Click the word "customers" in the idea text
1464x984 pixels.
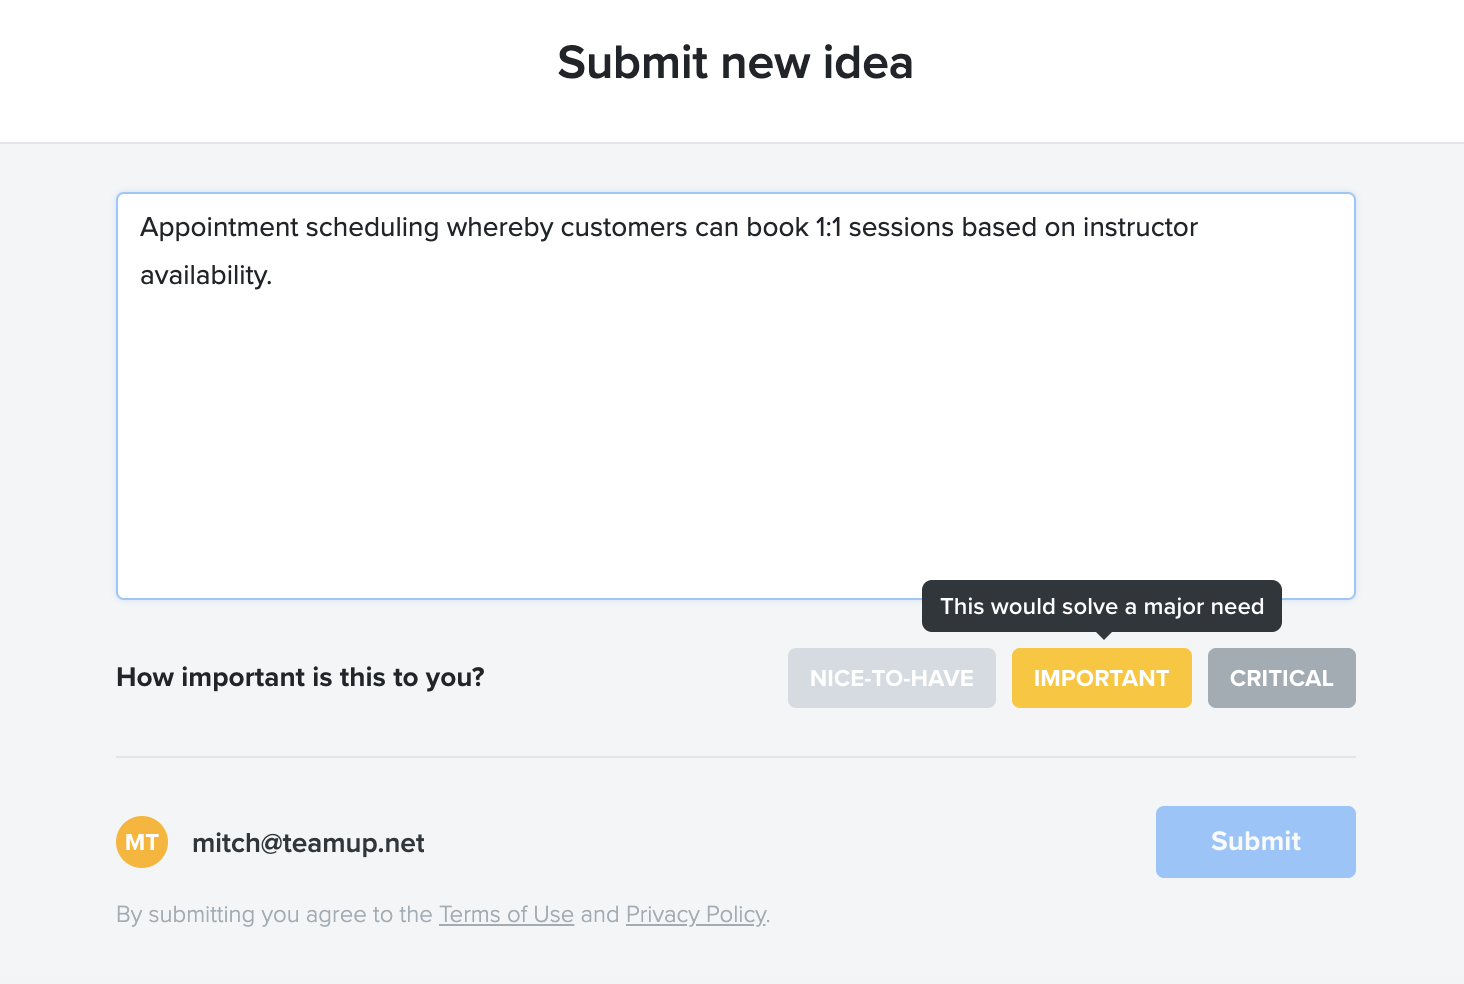[x=624, y=228]
